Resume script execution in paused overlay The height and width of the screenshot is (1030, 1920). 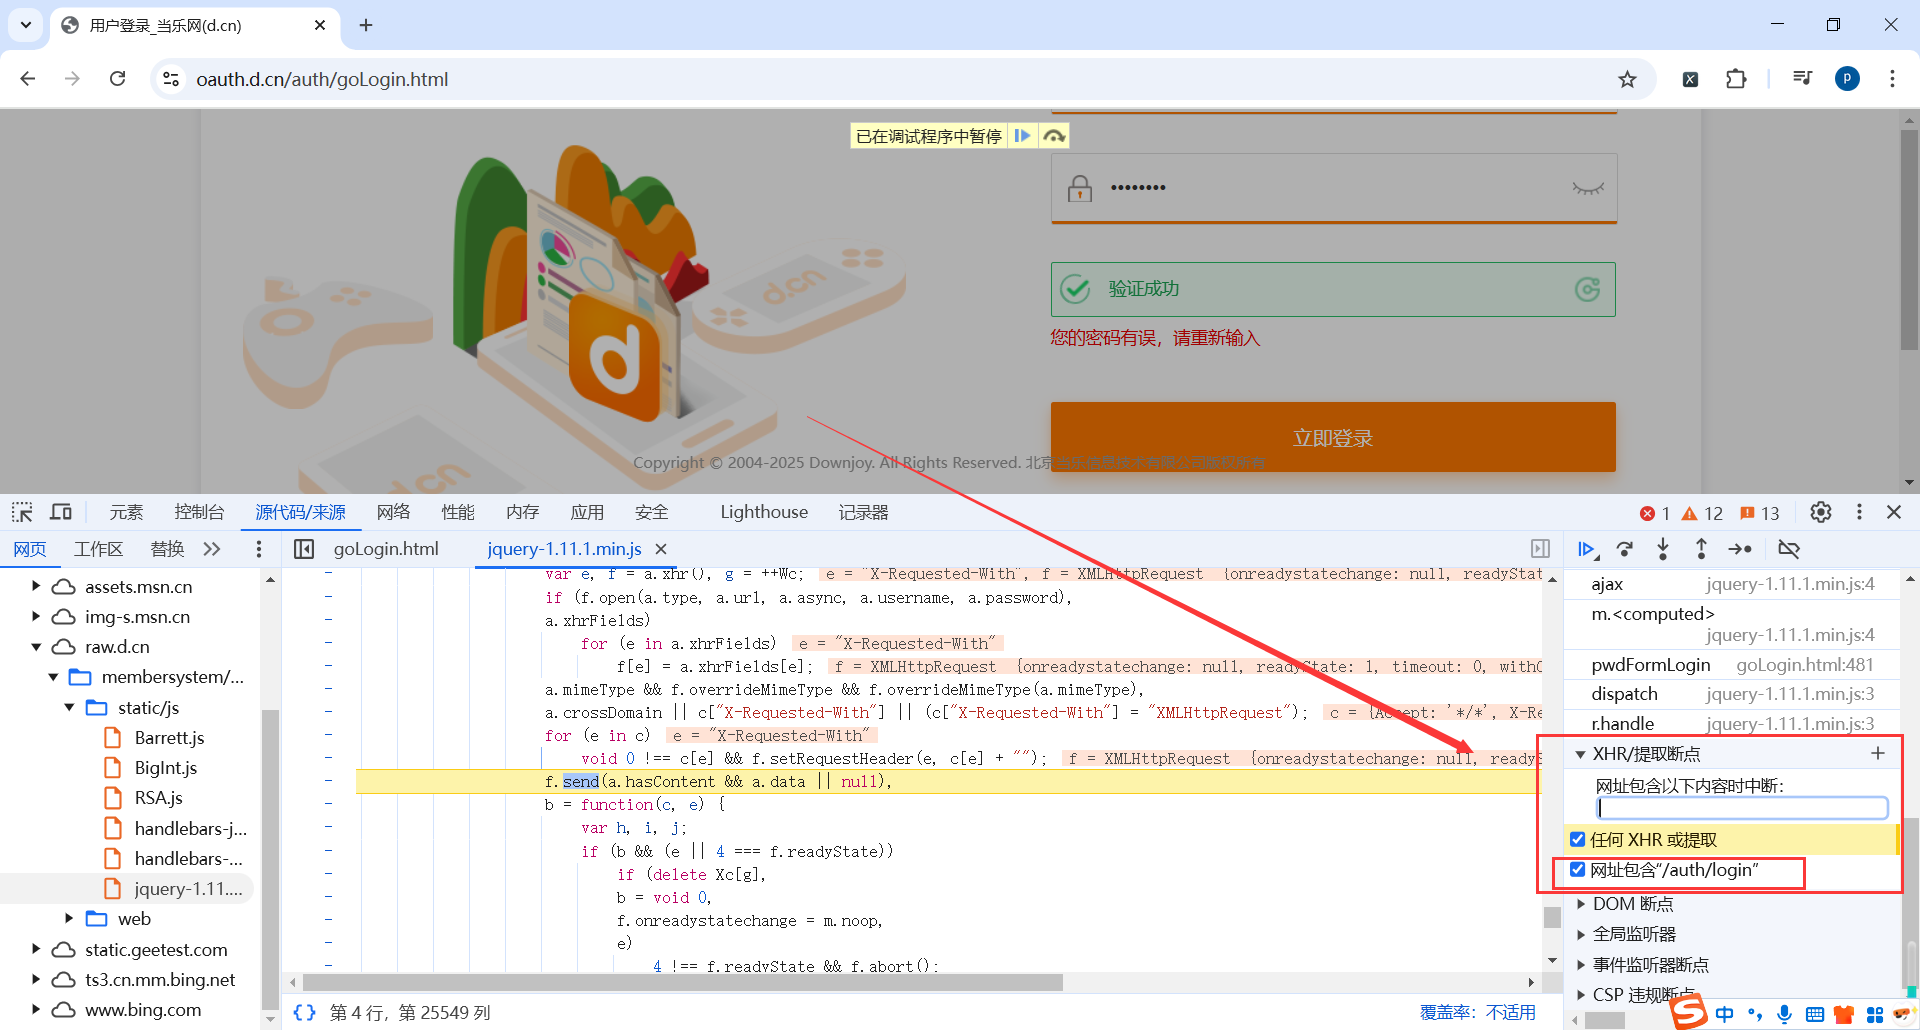pyautogui.click(x=1022, y=136)
